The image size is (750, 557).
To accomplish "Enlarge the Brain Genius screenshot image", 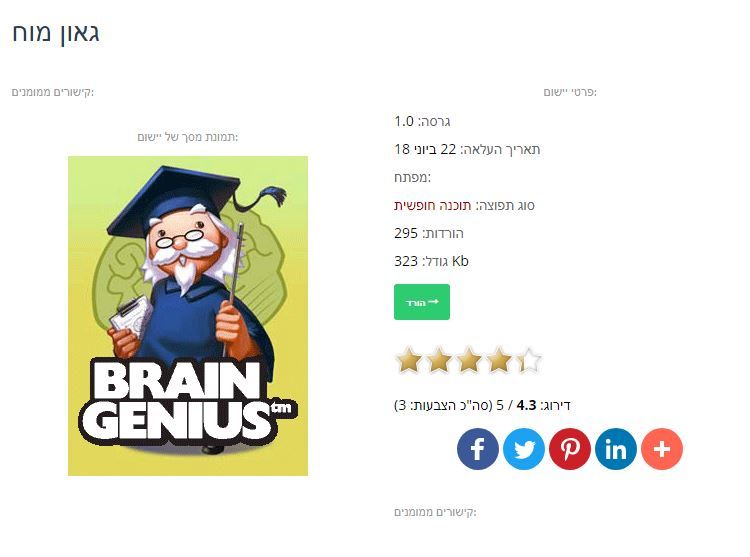I will pos(188,316).
